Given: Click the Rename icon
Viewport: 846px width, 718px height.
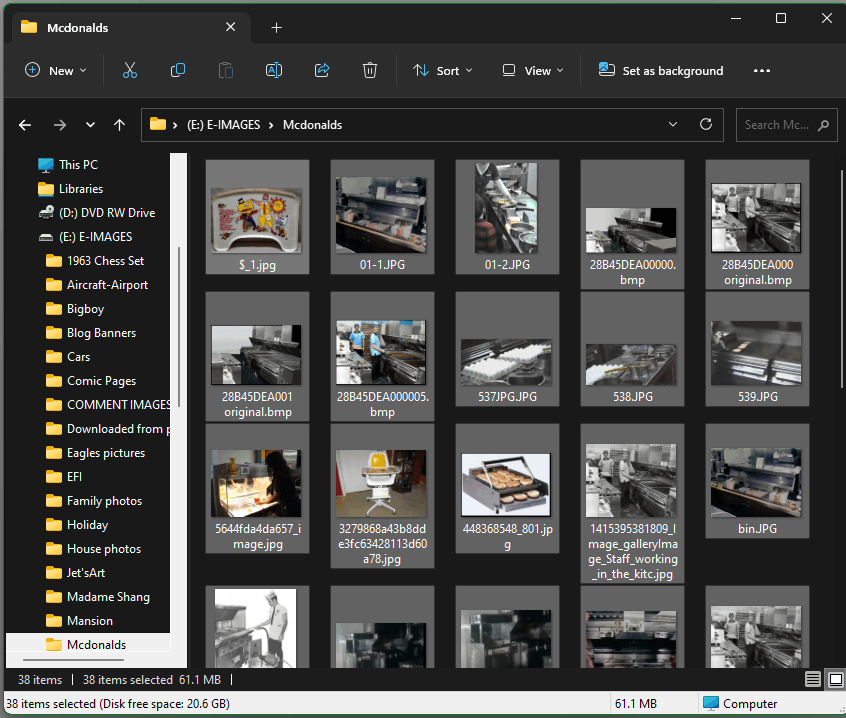Looking at the screenshot, I should click(274, 71).
